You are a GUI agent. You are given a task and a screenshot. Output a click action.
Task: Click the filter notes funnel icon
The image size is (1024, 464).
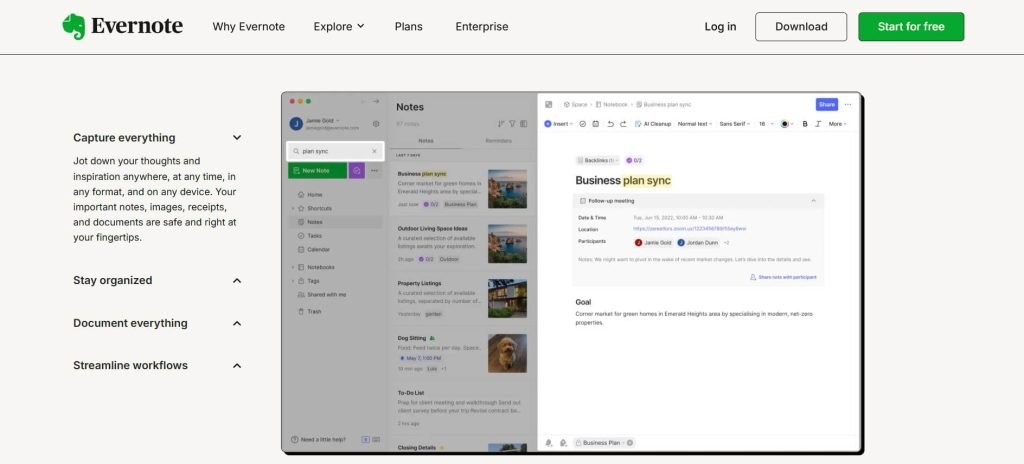click(512, 124)
